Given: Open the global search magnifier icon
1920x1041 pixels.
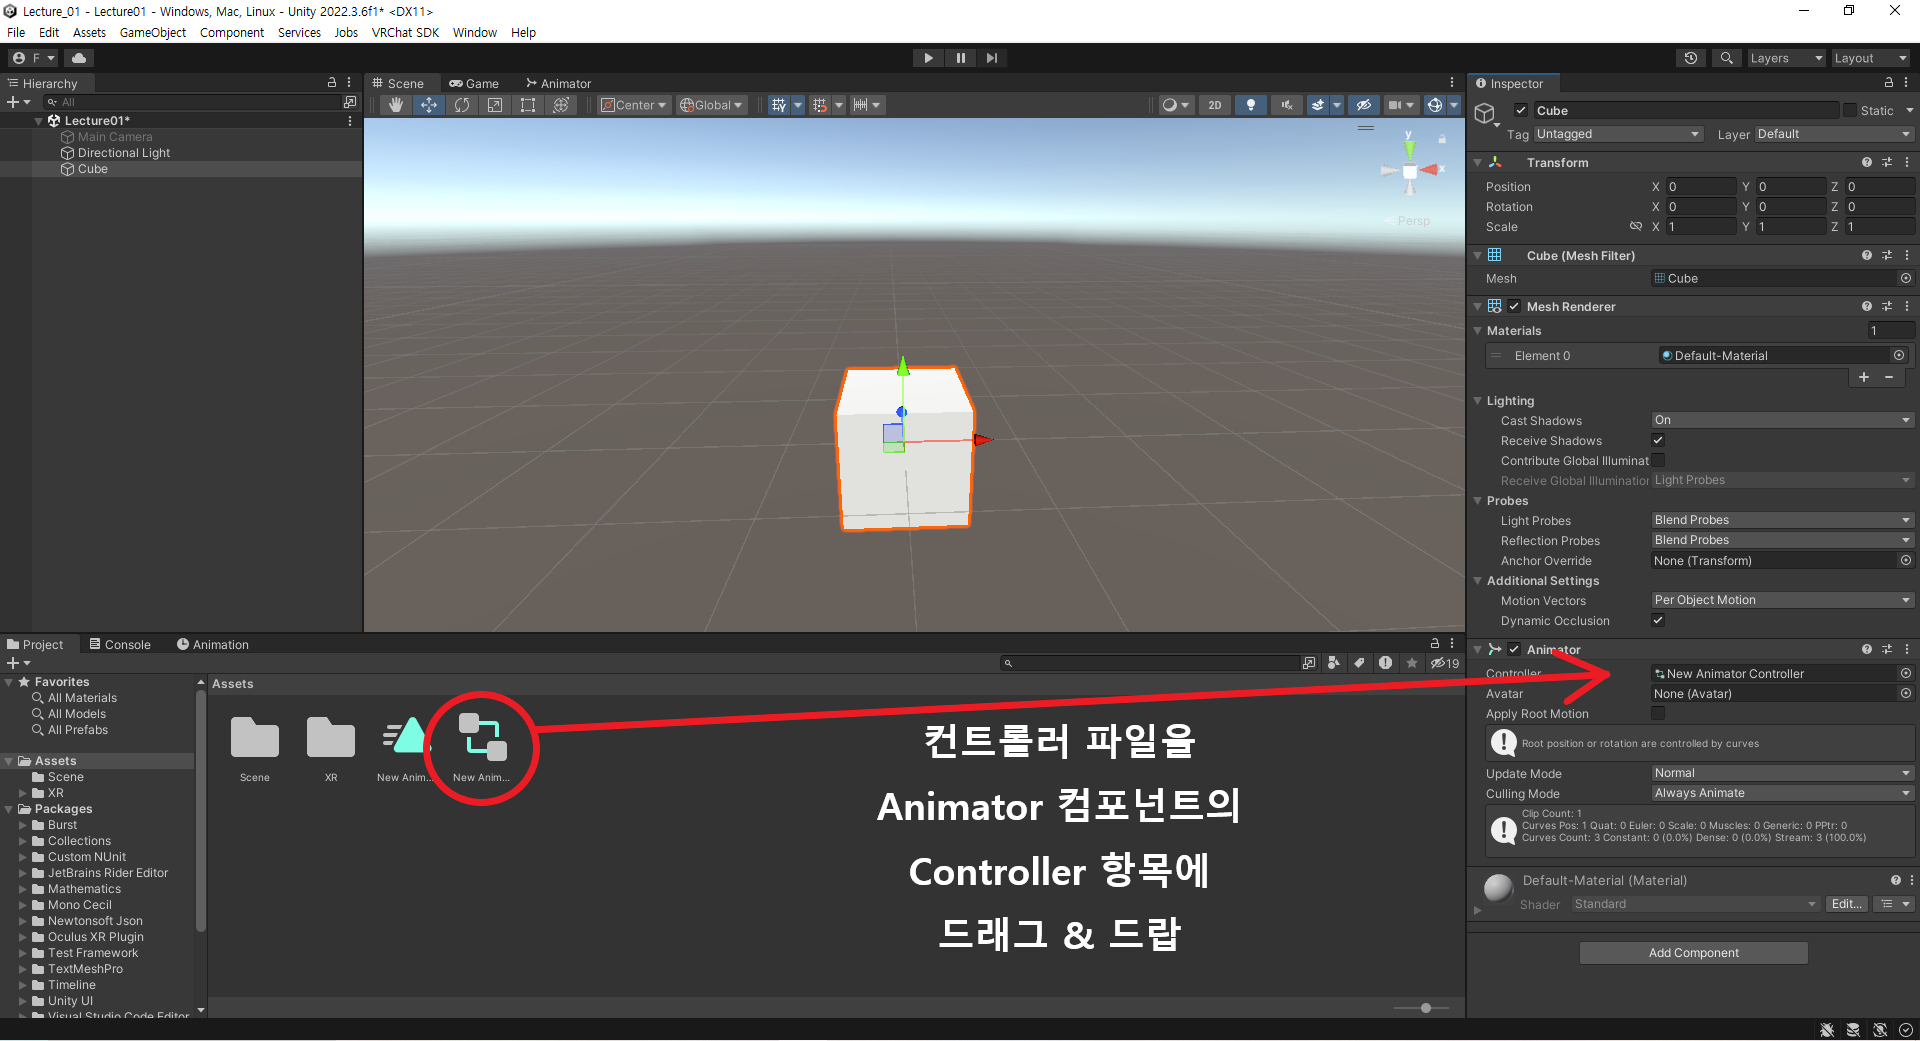Looking at the screenshot, I should (x=1726, y=58).
